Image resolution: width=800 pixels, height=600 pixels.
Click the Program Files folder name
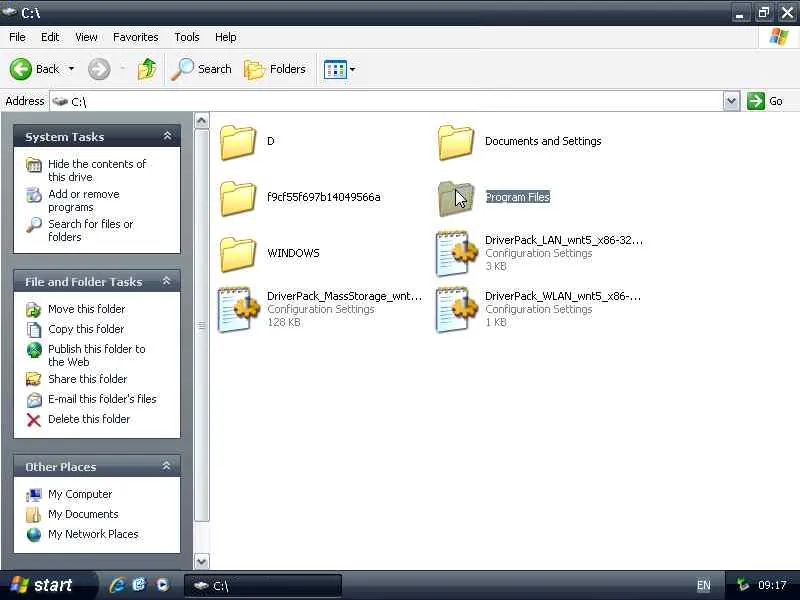pyautogui.click(x=517, y=197)
